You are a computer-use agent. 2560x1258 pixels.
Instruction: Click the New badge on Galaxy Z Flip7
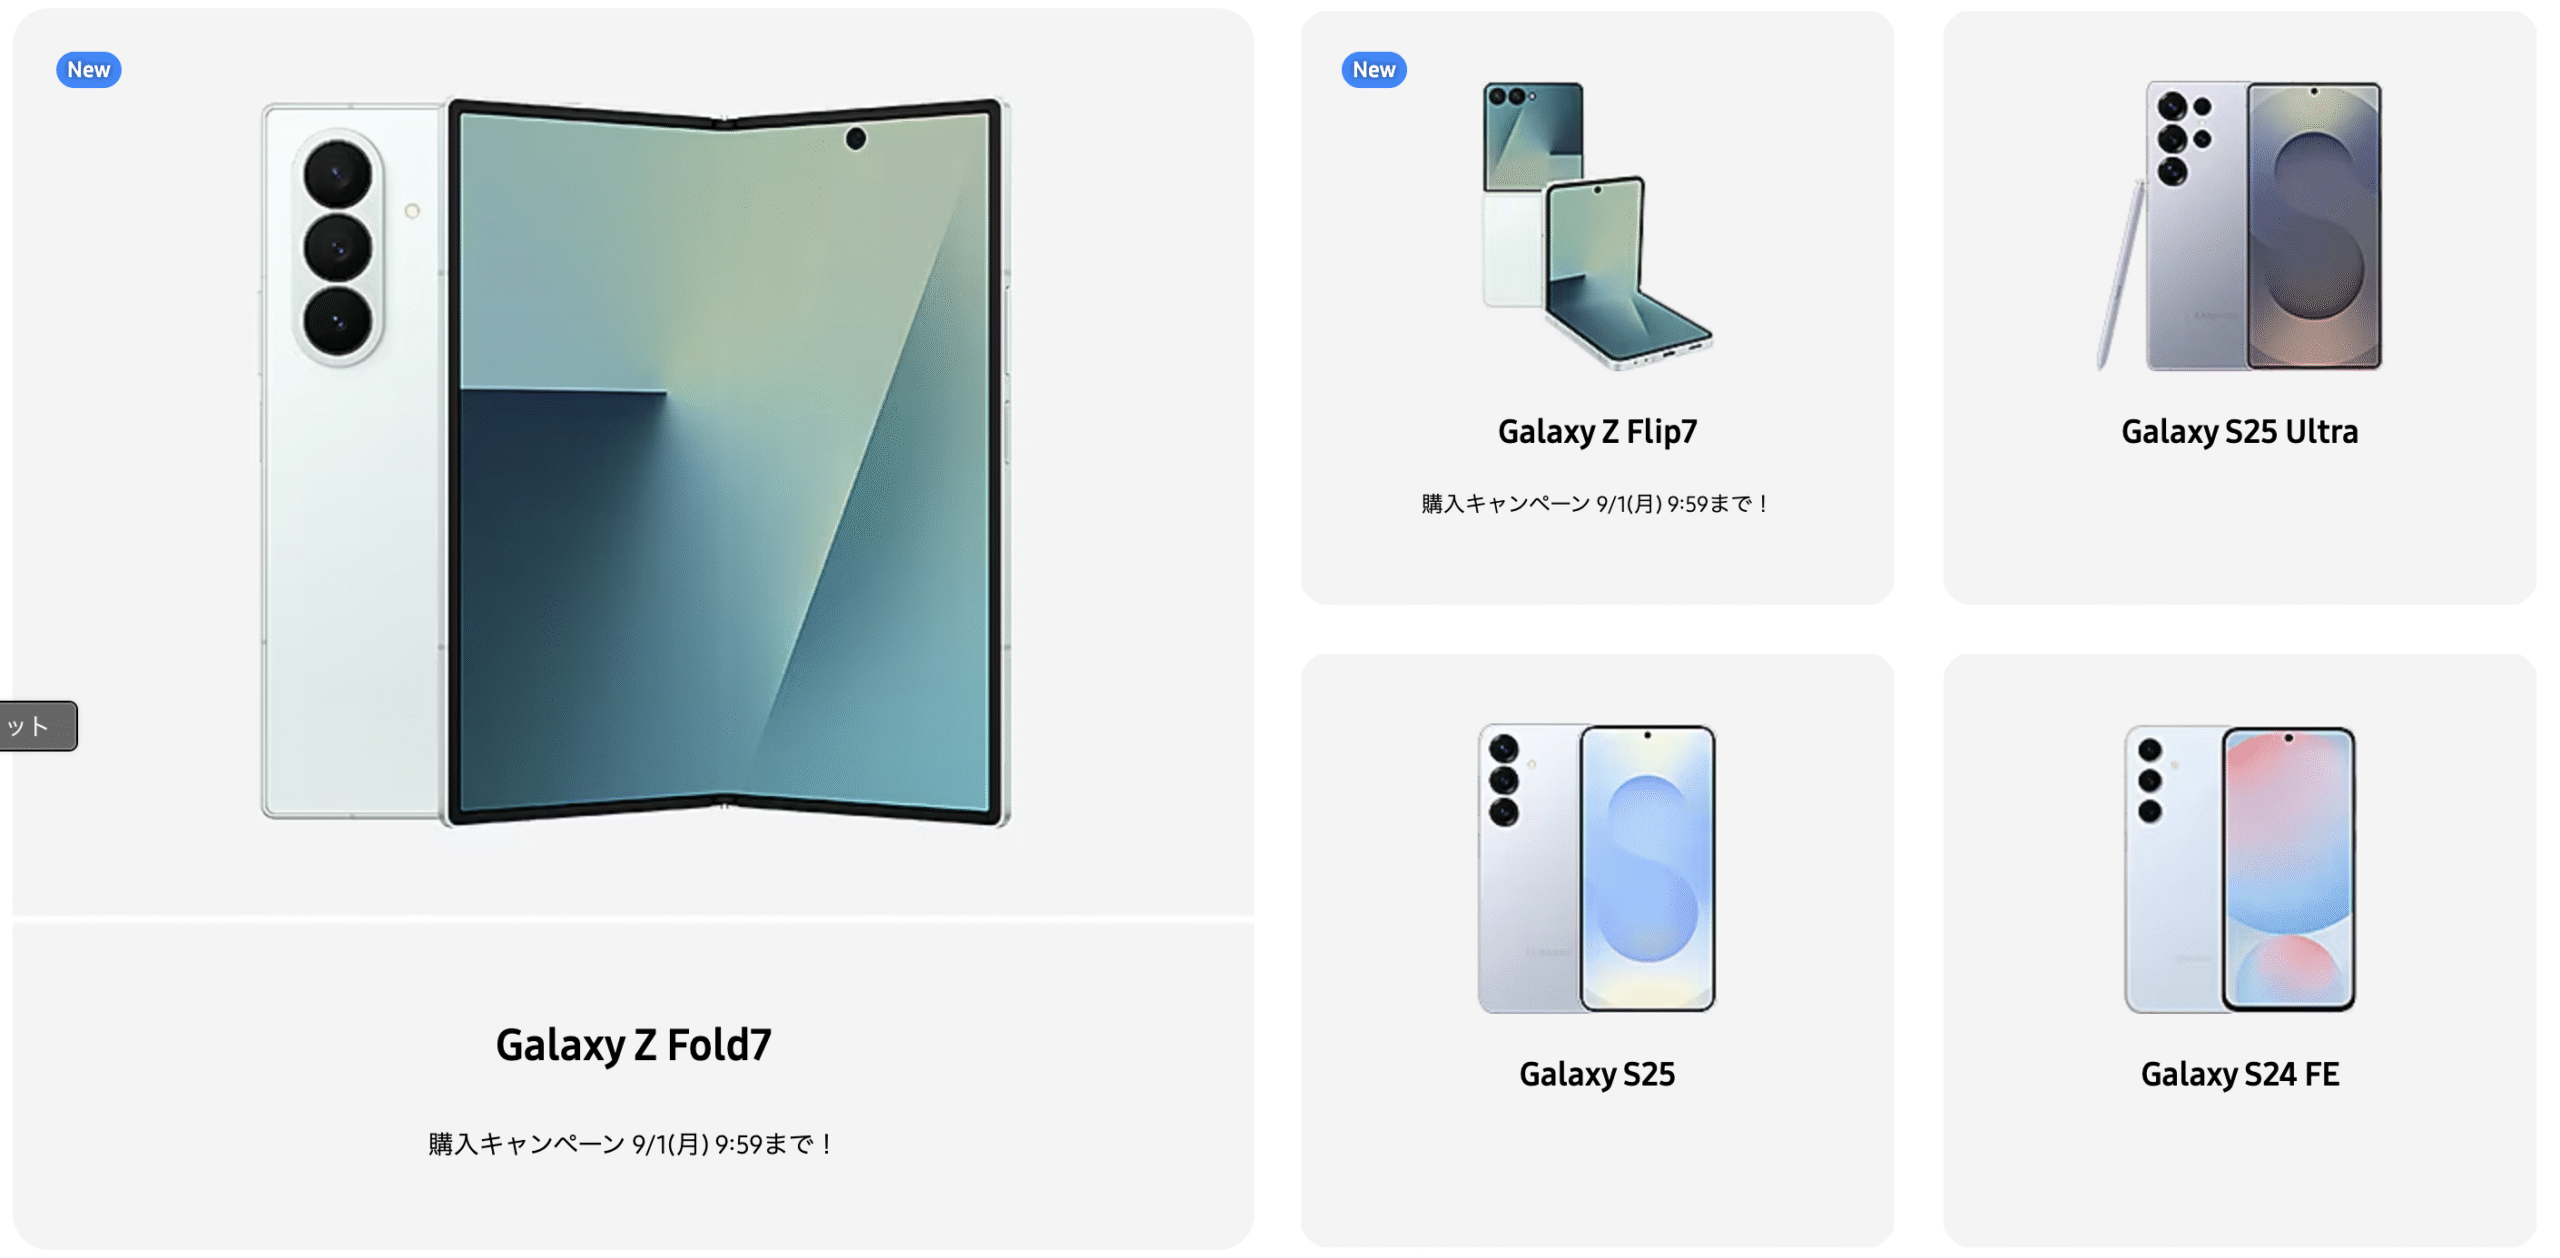1374,70
